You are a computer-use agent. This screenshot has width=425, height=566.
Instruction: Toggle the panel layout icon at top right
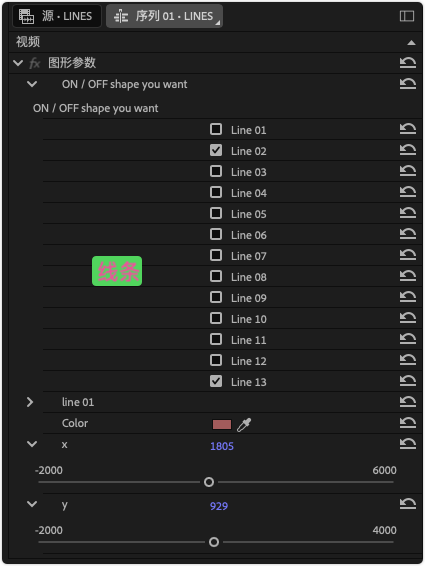click(407, 16)
